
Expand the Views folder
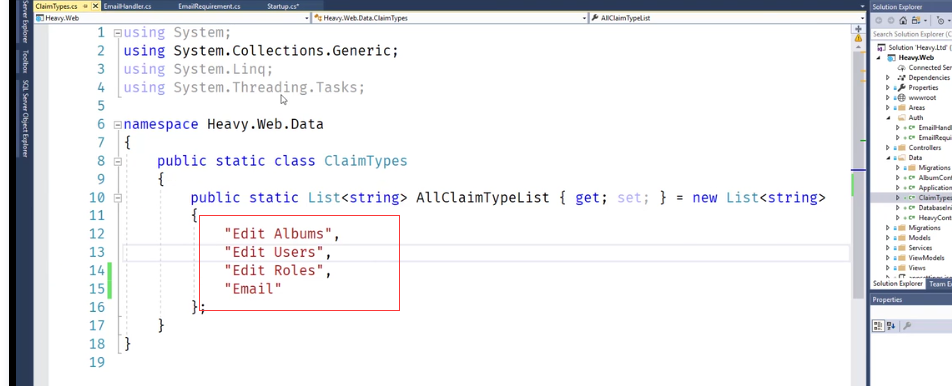[888, 268]
